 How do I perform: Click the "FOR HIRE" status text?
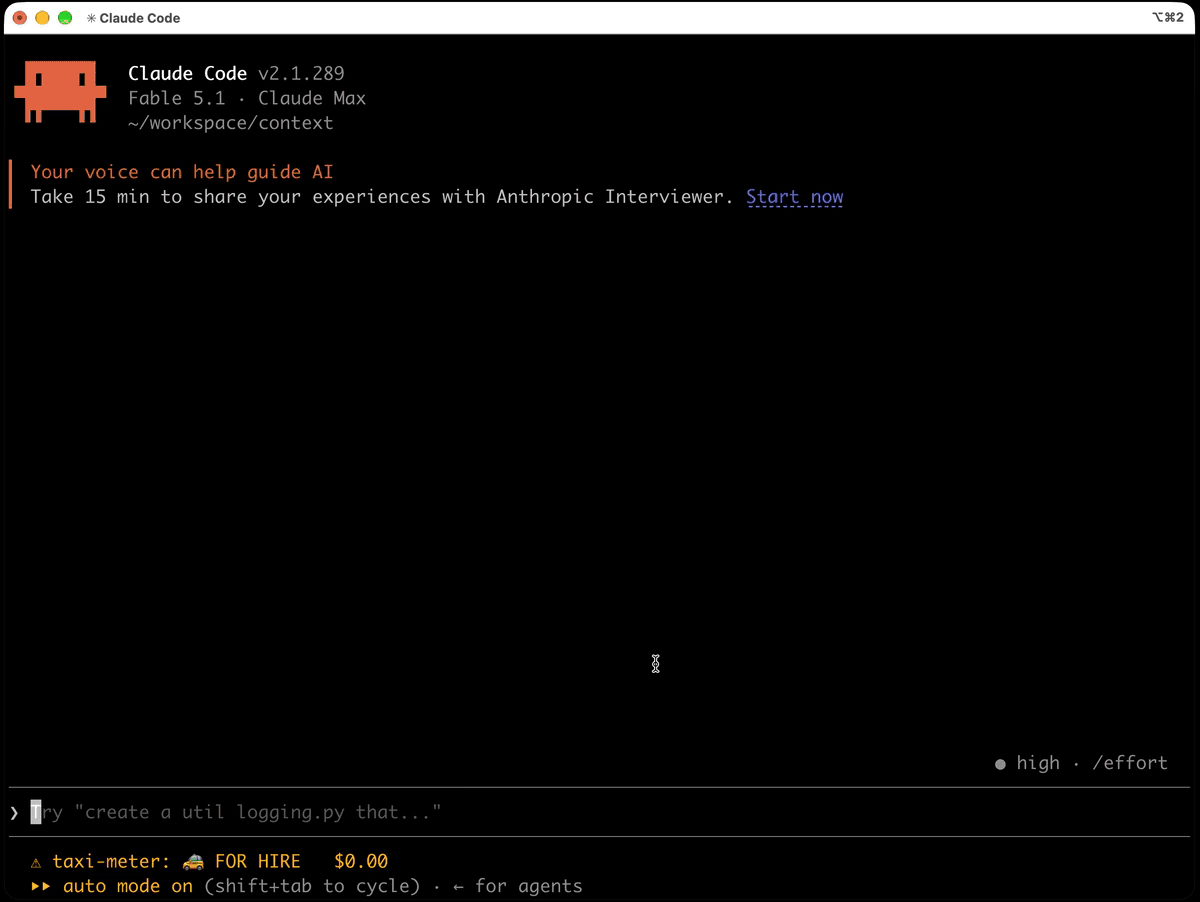(257, 861)
